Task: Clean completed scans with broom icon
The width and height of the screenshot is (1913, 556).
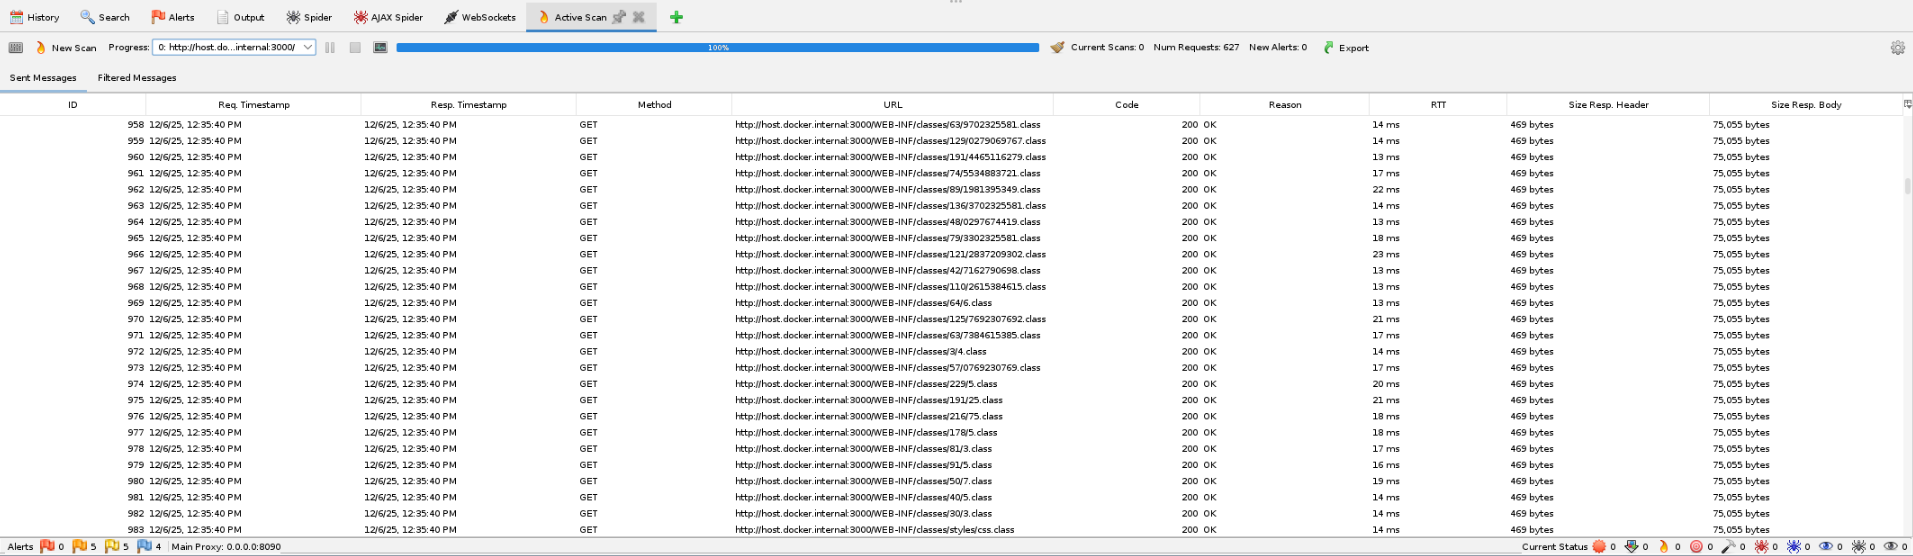Action: click(x=1057, y=47)
